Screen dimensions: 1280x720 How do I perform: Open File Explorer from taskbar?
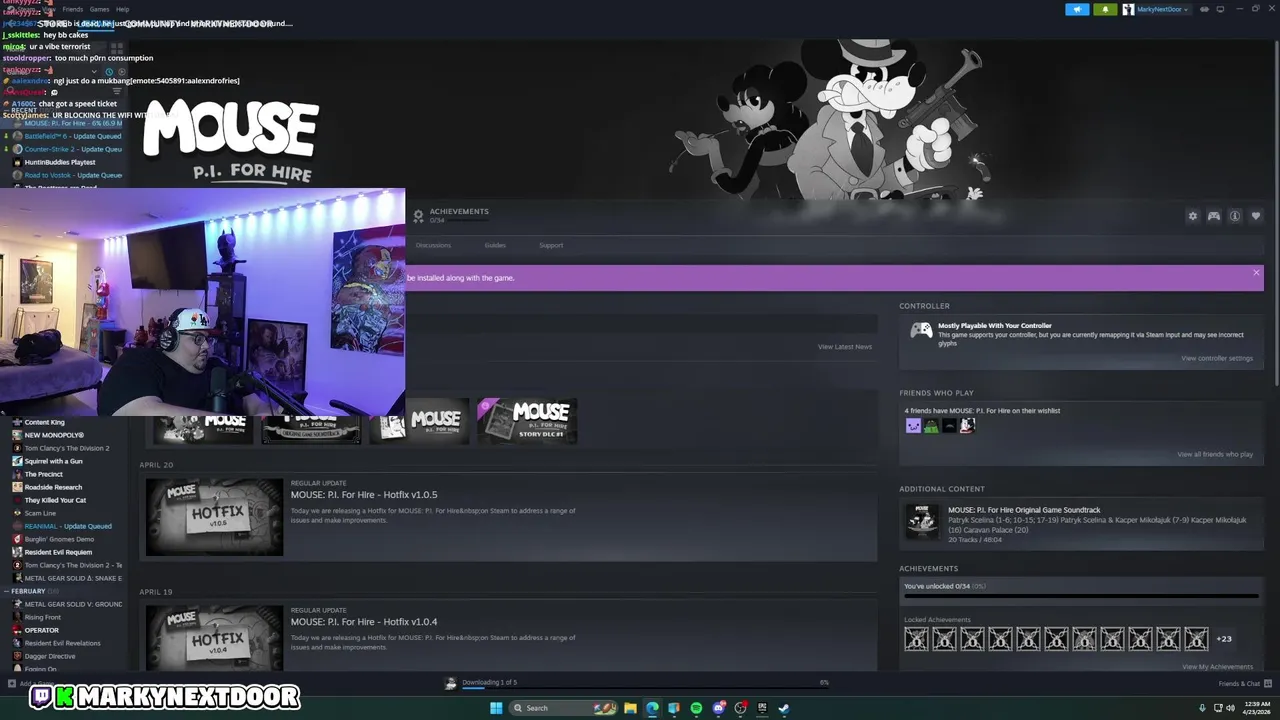tap(630, 708)
